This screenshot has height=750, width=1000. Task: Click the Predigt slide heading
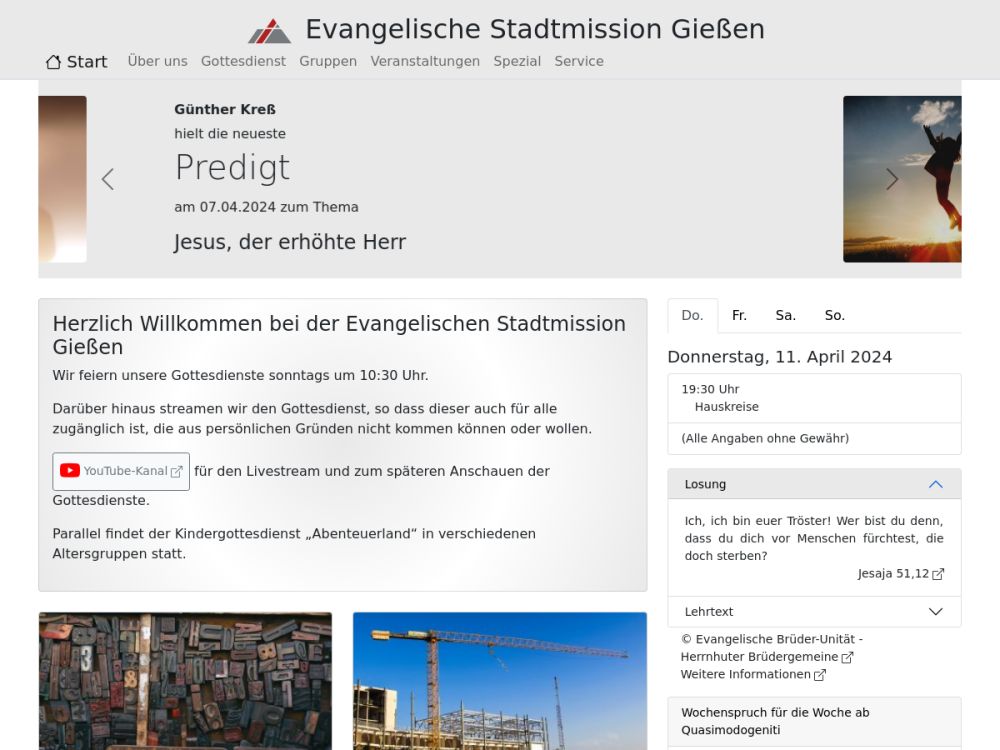(x=232, y=168)
